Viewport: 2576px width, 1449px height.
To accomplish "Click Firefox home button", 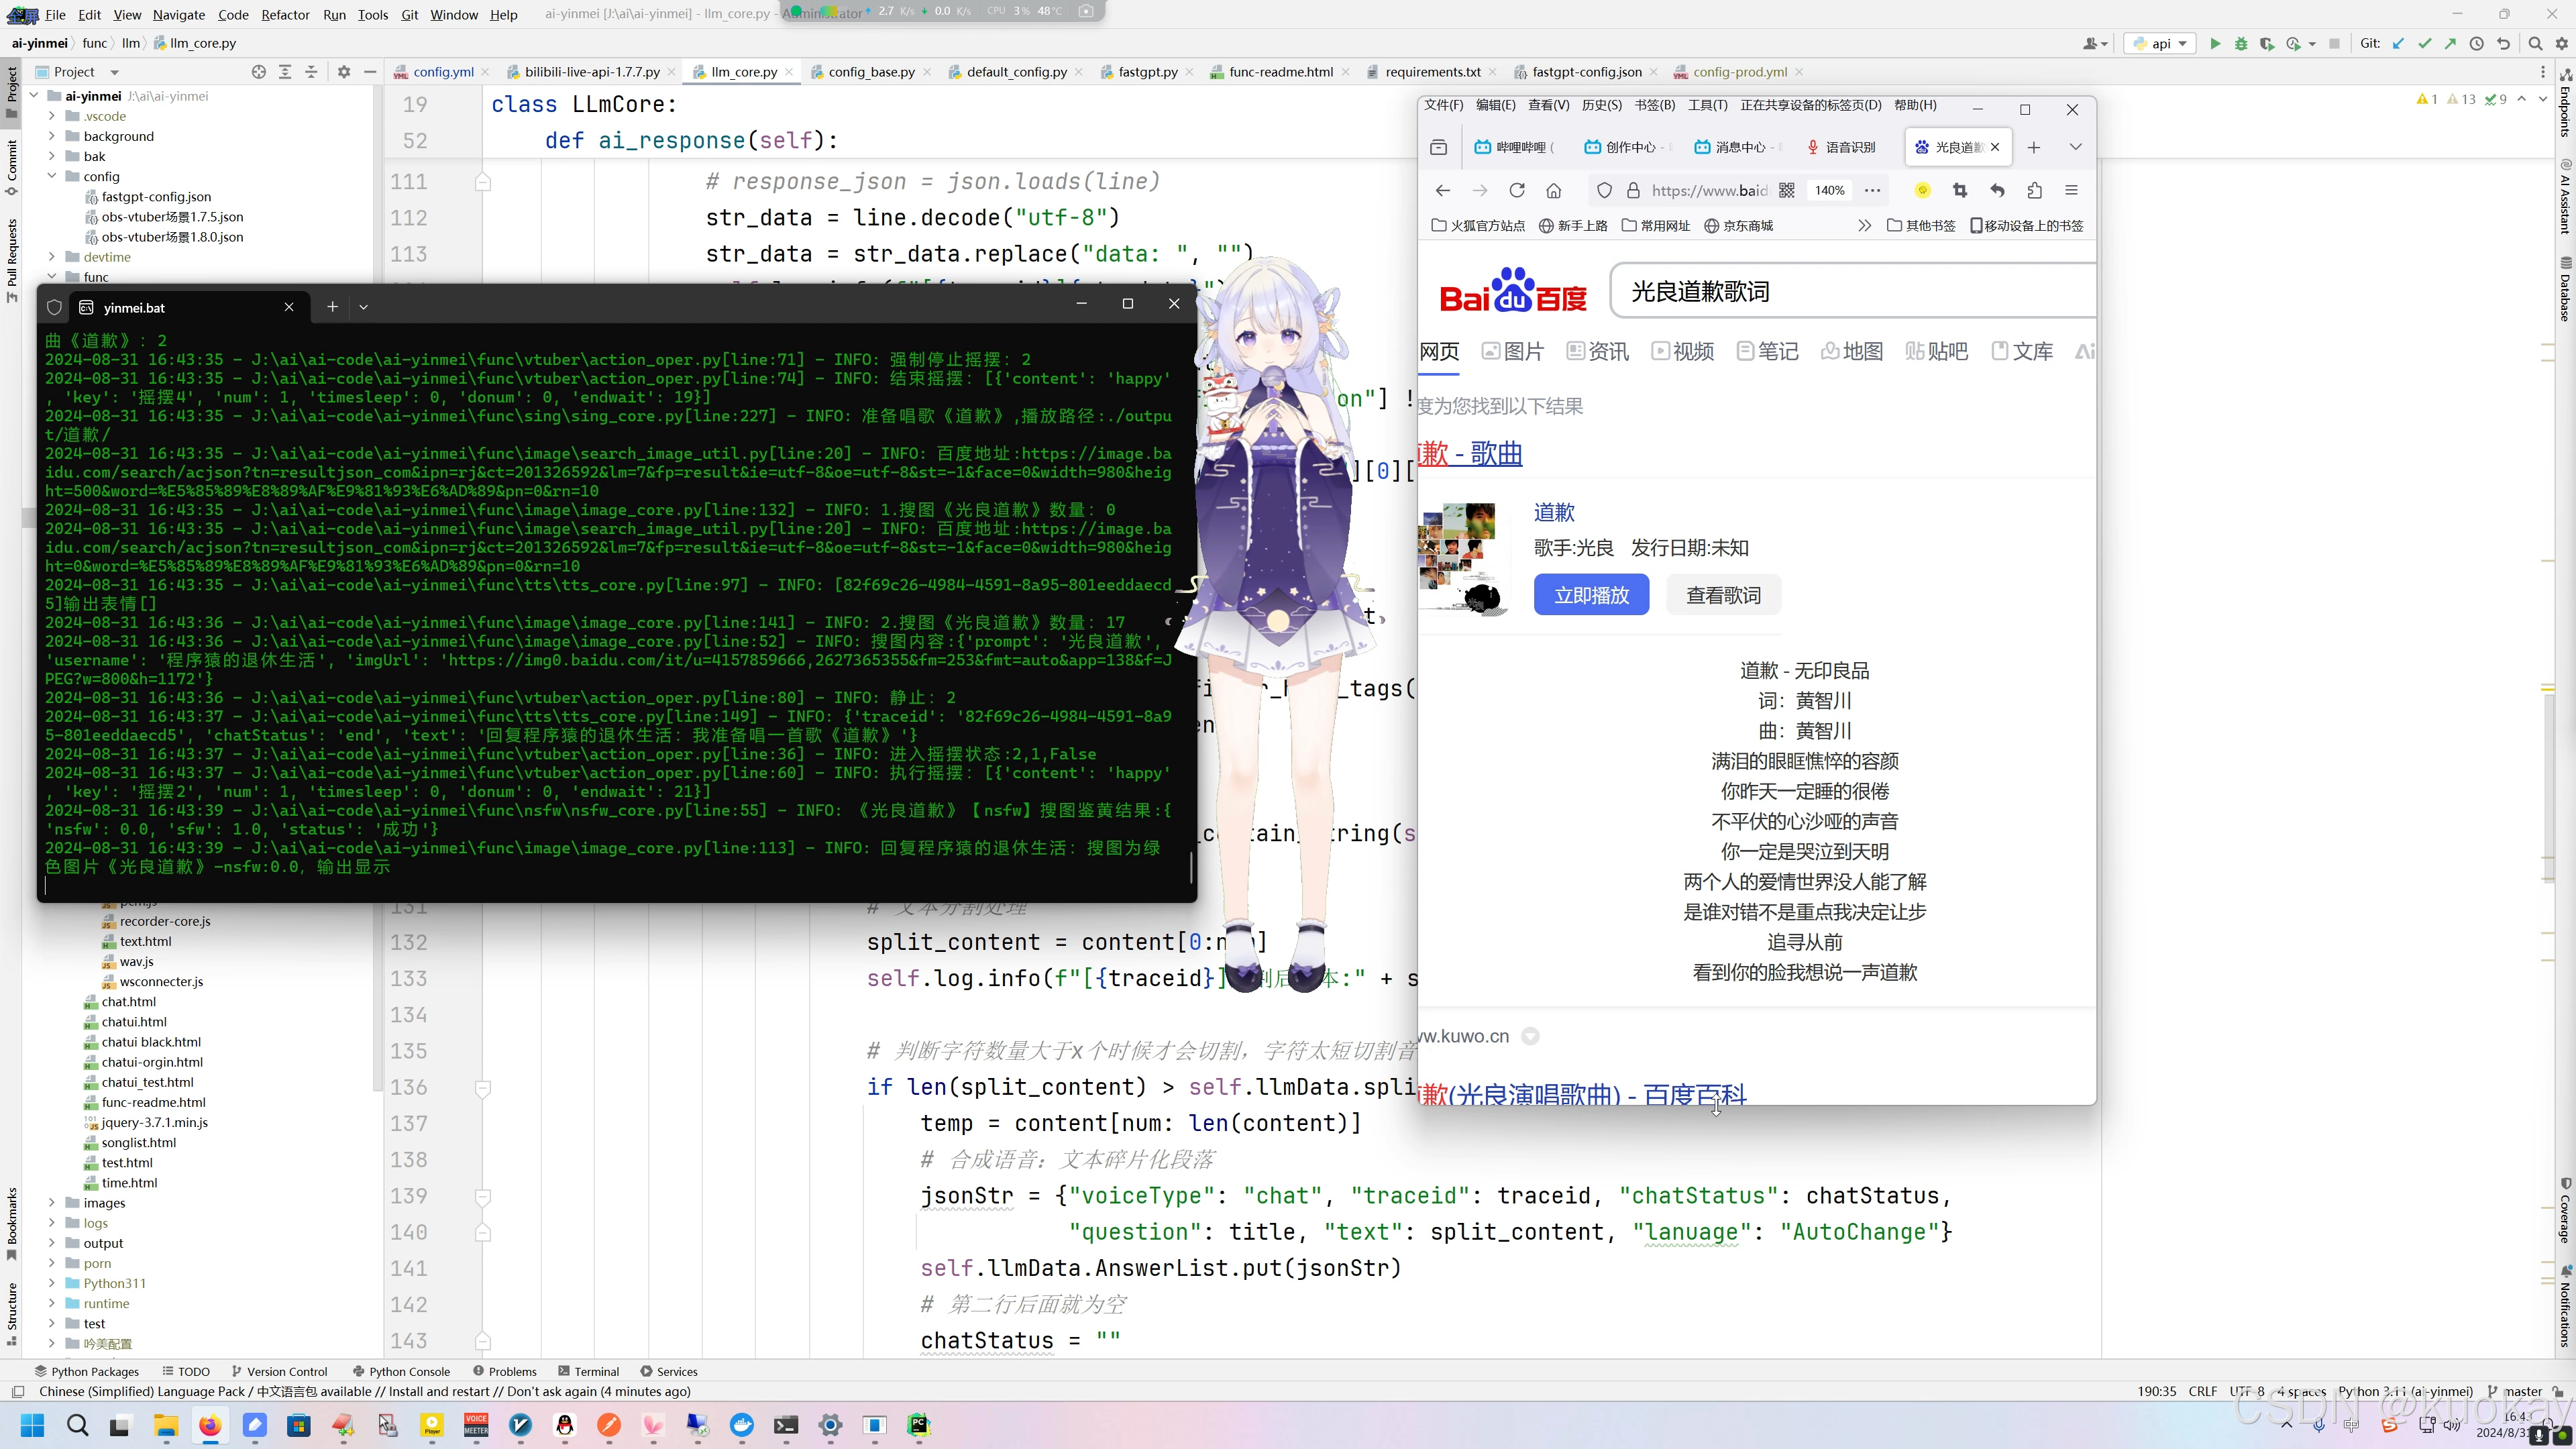I will [x=1553, y=190].
